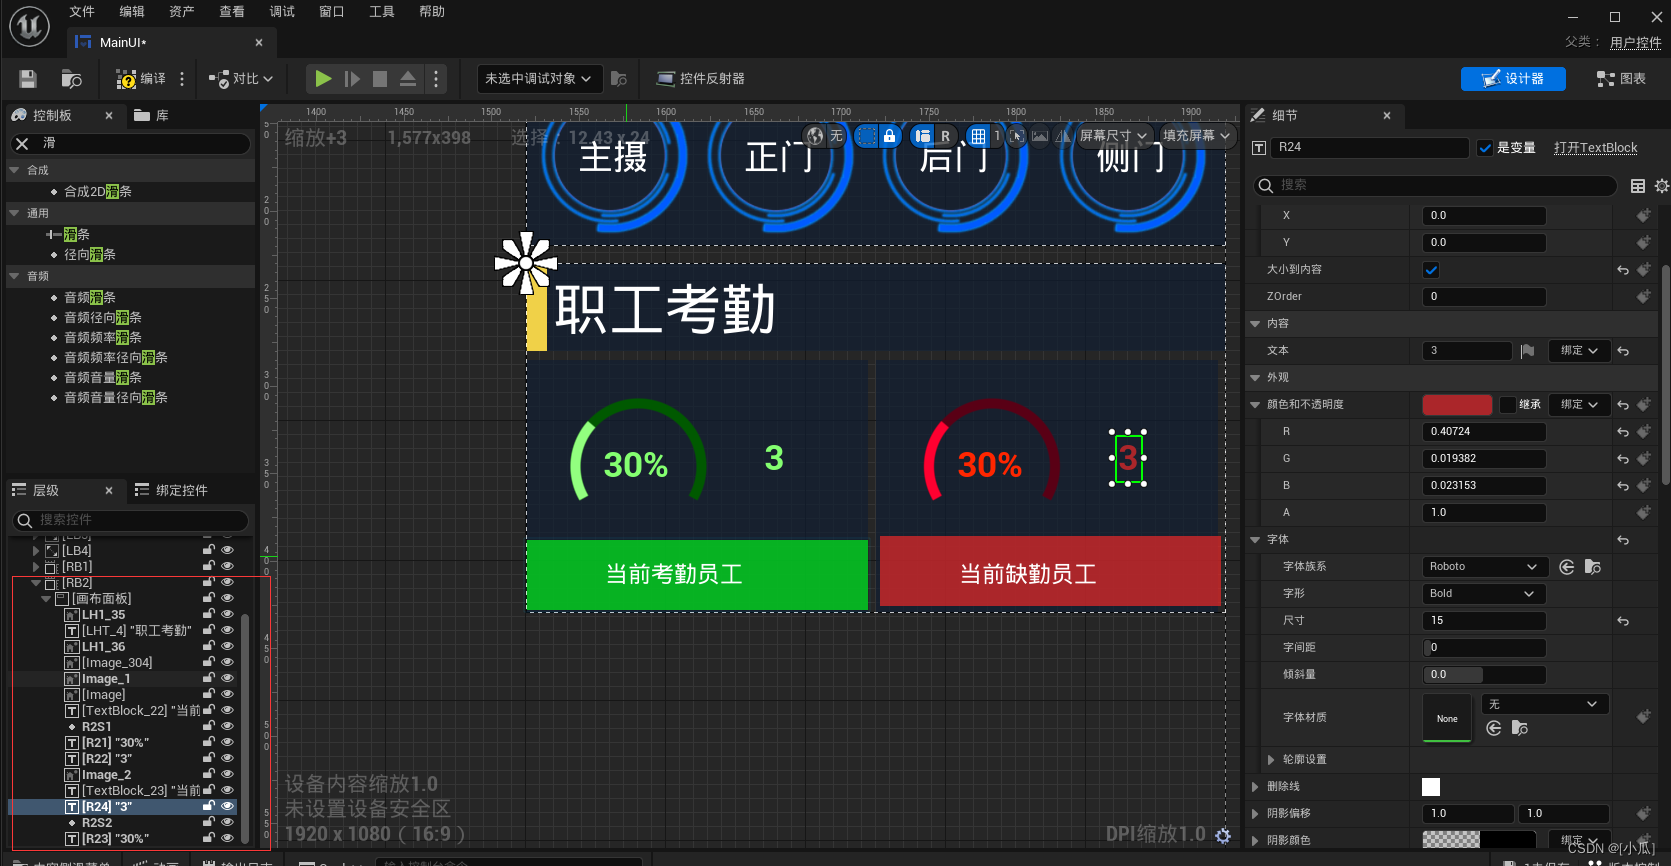Switch to 设计器 designer mode
The width and height of the screenshot is (1671, 866).
pos(1513,79)
